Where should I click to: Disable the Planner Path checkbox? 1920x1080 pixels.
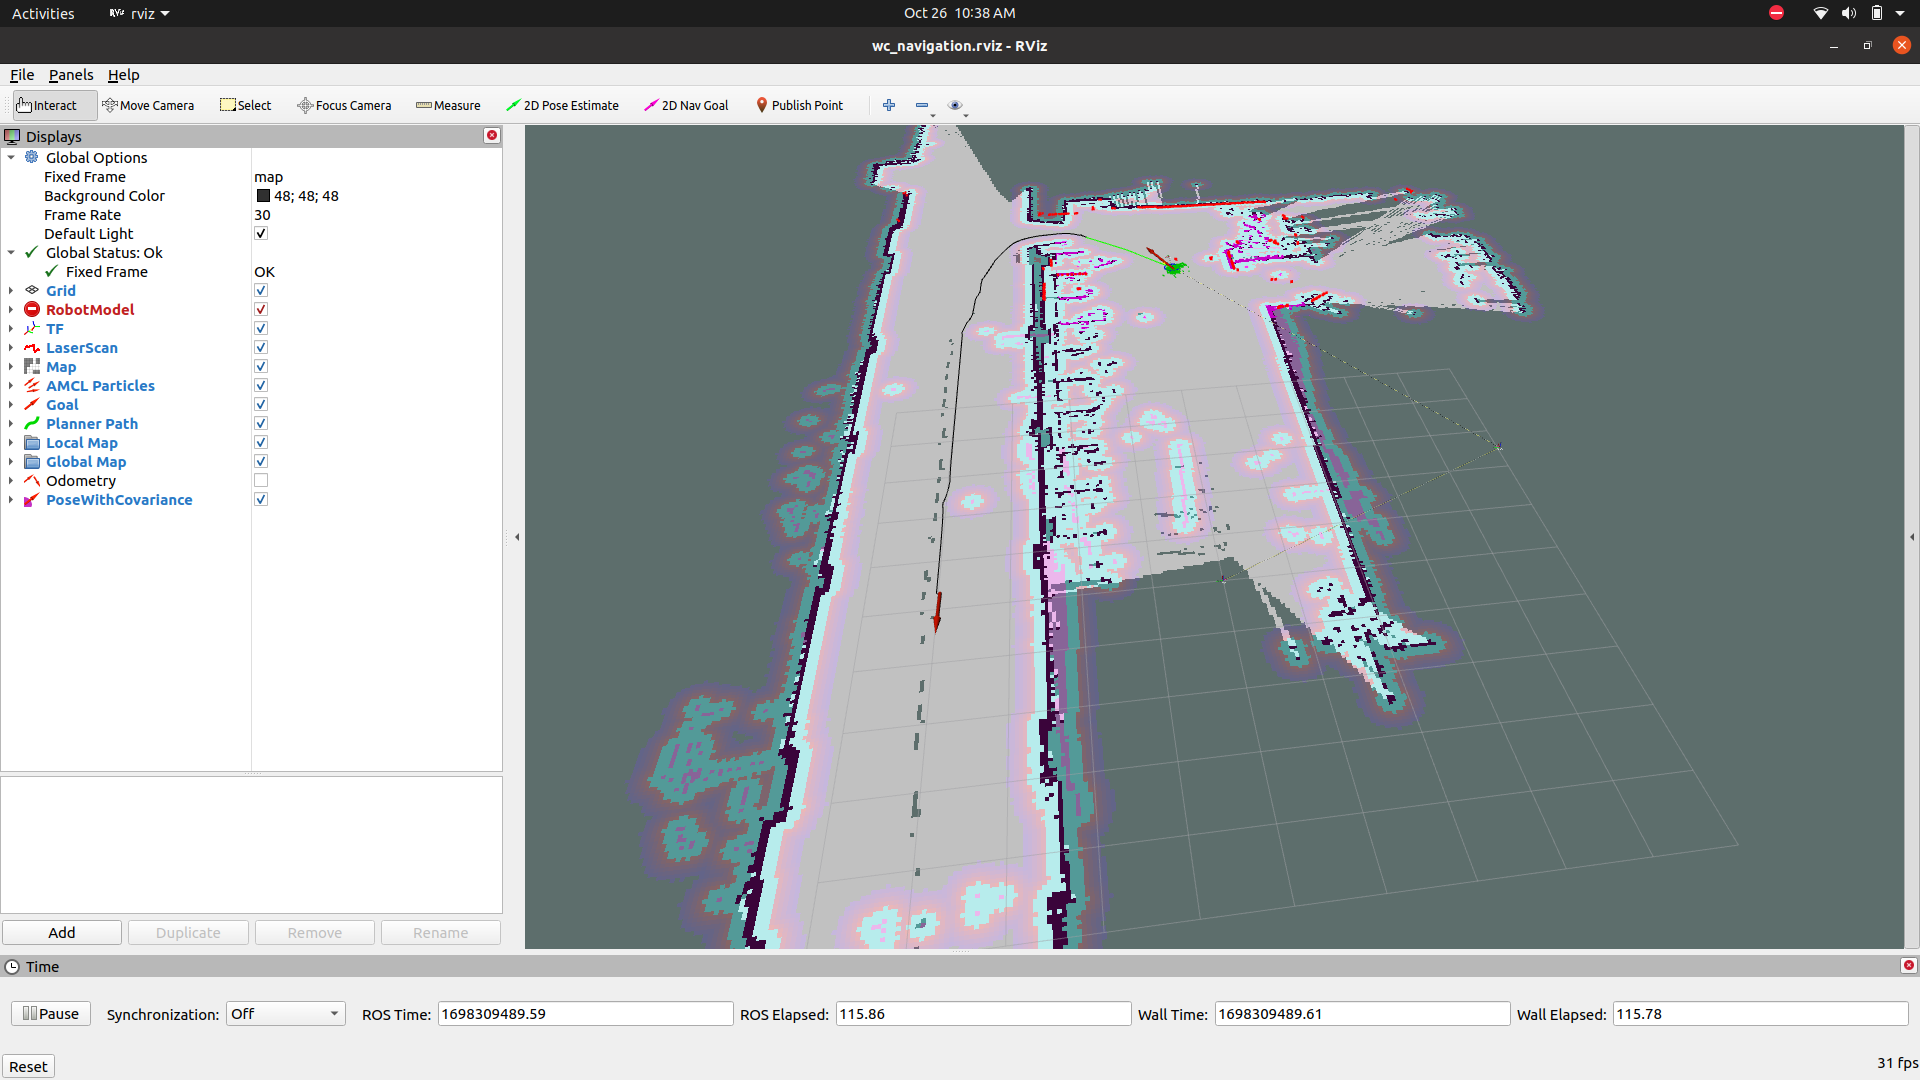pos(261,423)
